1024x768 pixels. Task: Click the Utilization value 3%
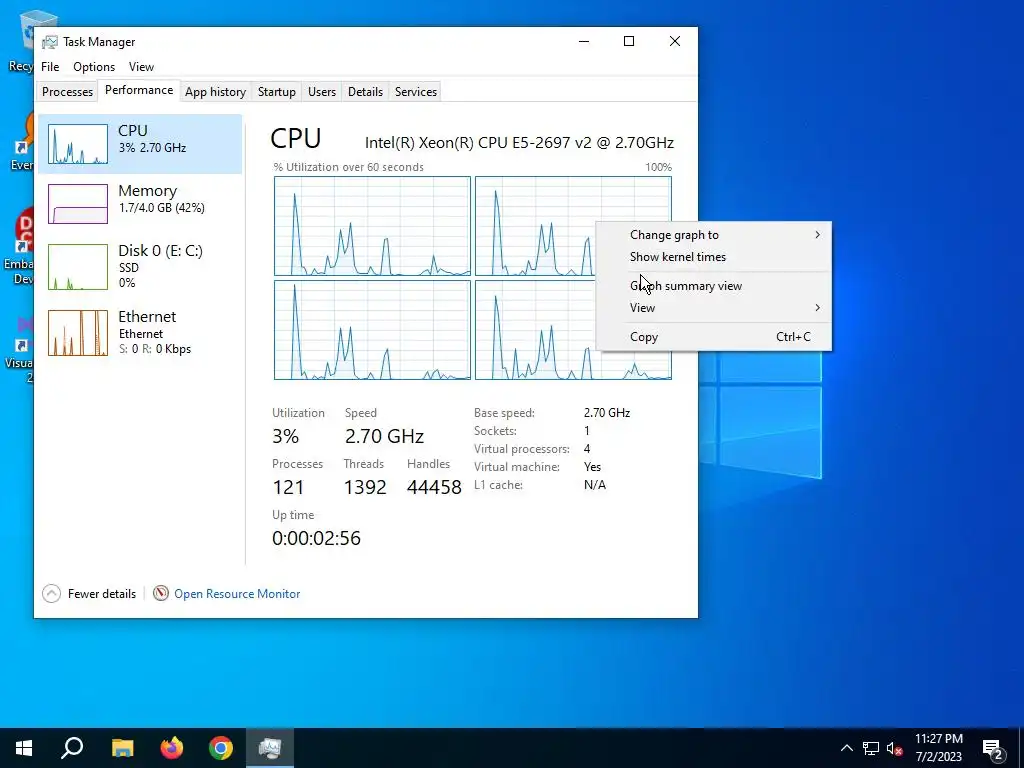[x=285, y=436]
